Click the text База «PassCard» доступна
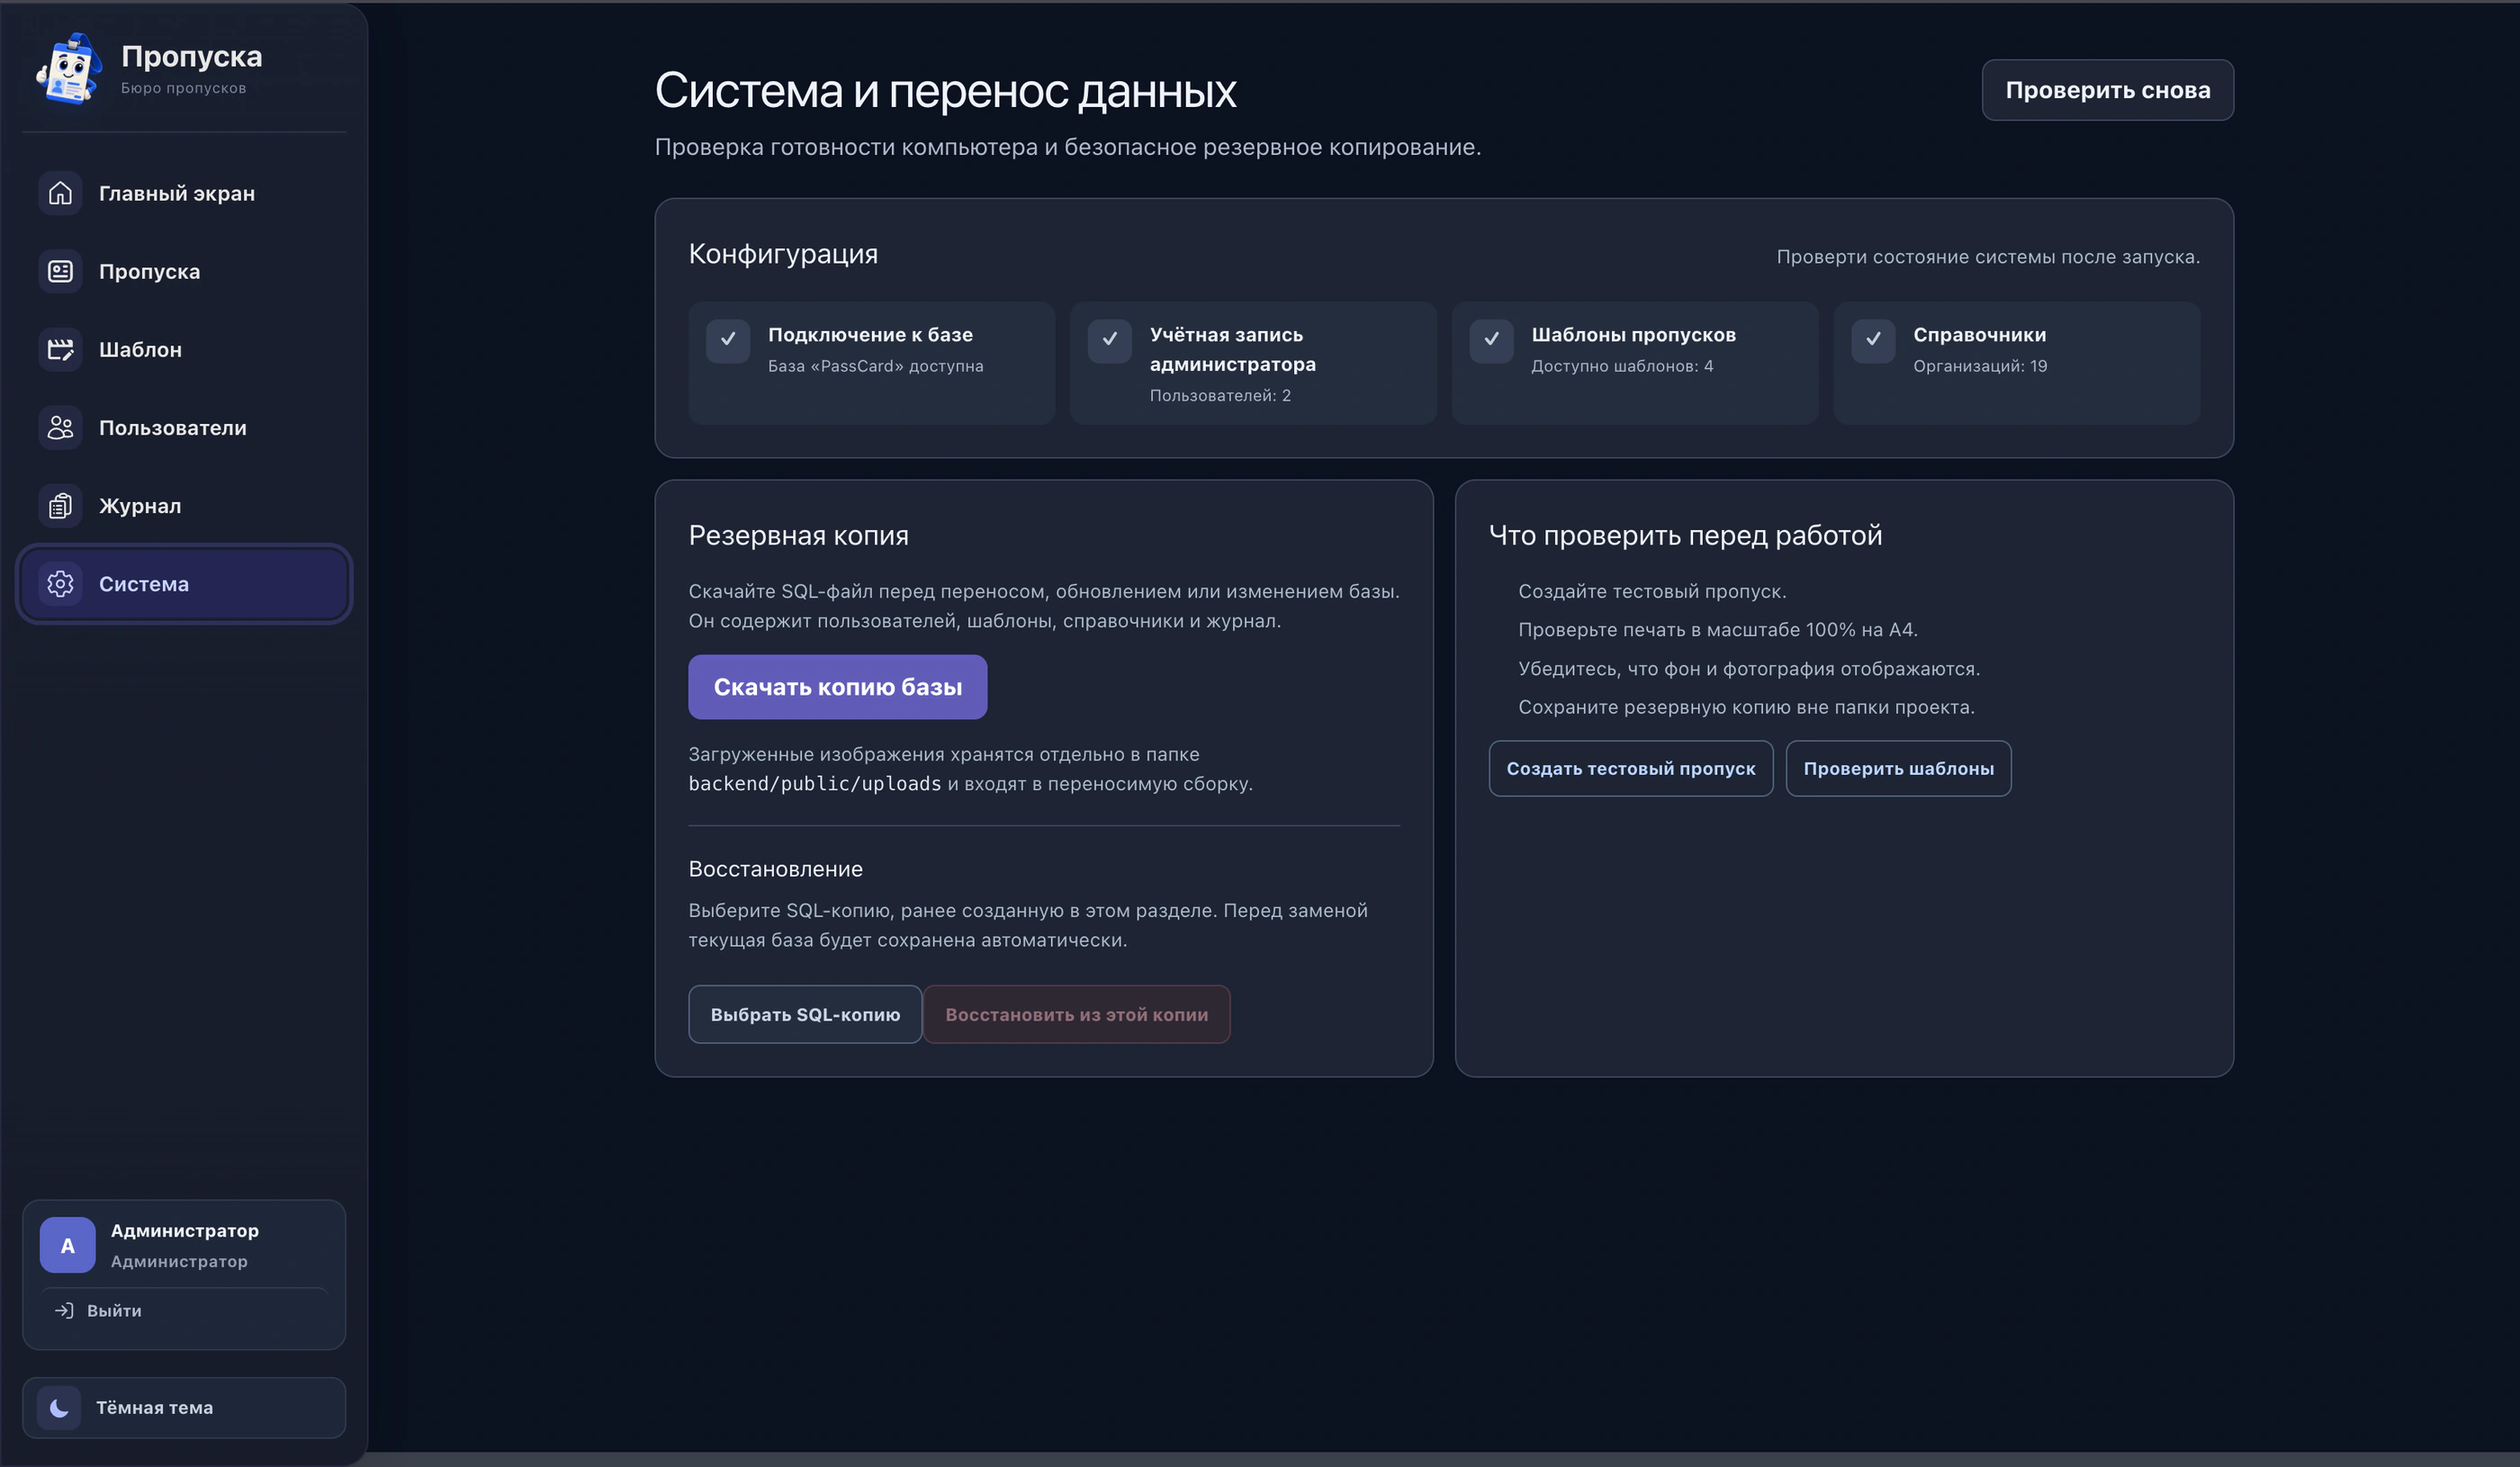The width and height of the screenshot is (2520, 1467). click(875, 366)
